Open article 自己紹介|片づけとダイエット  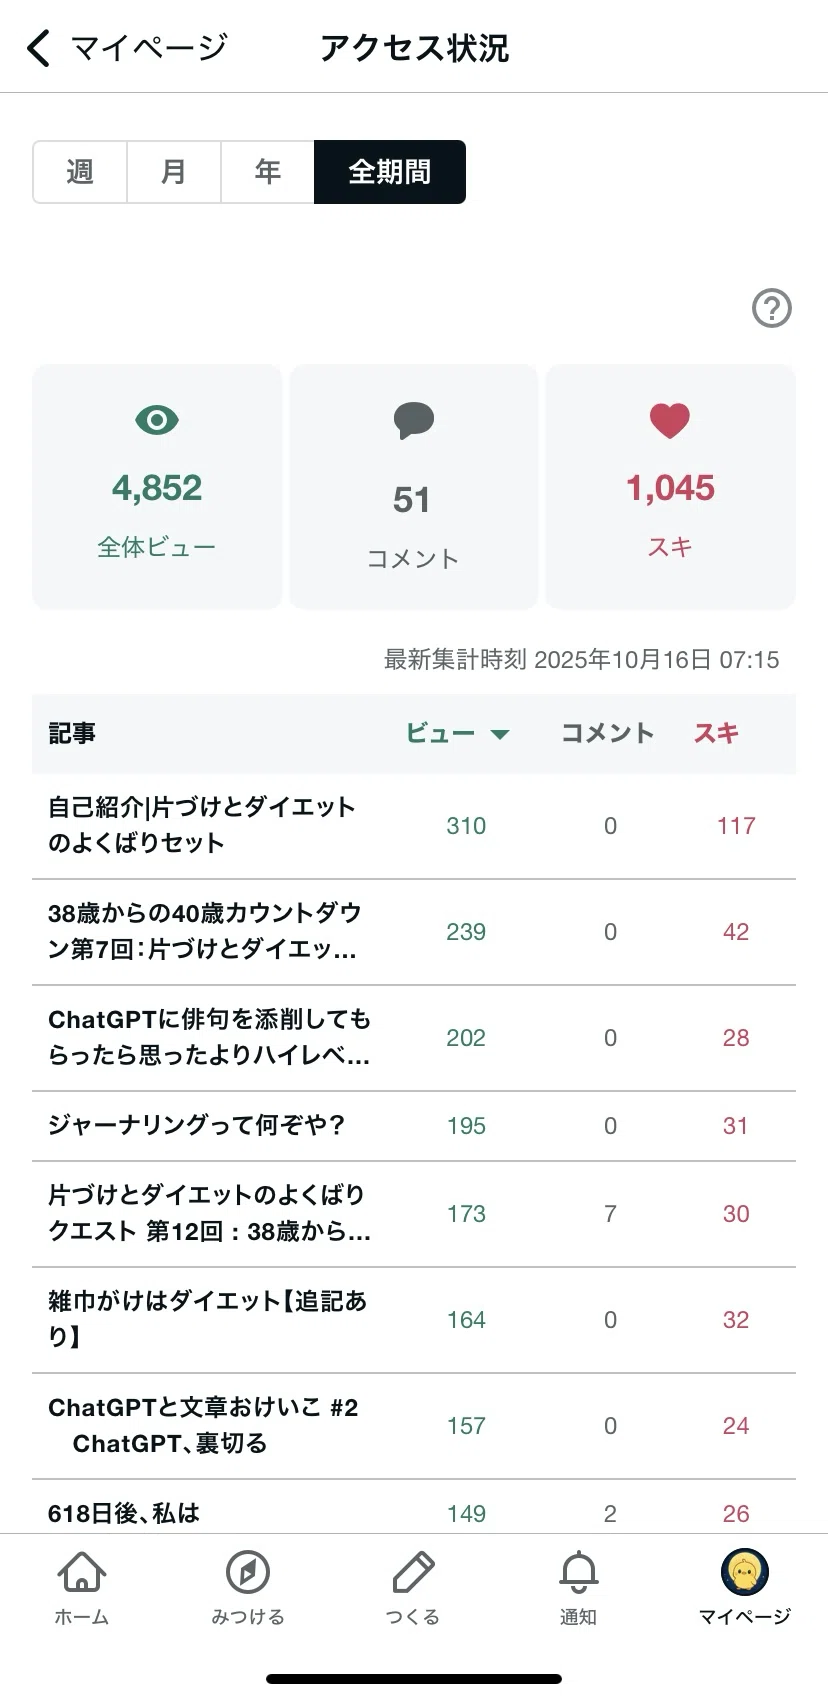tap(414, 826)
